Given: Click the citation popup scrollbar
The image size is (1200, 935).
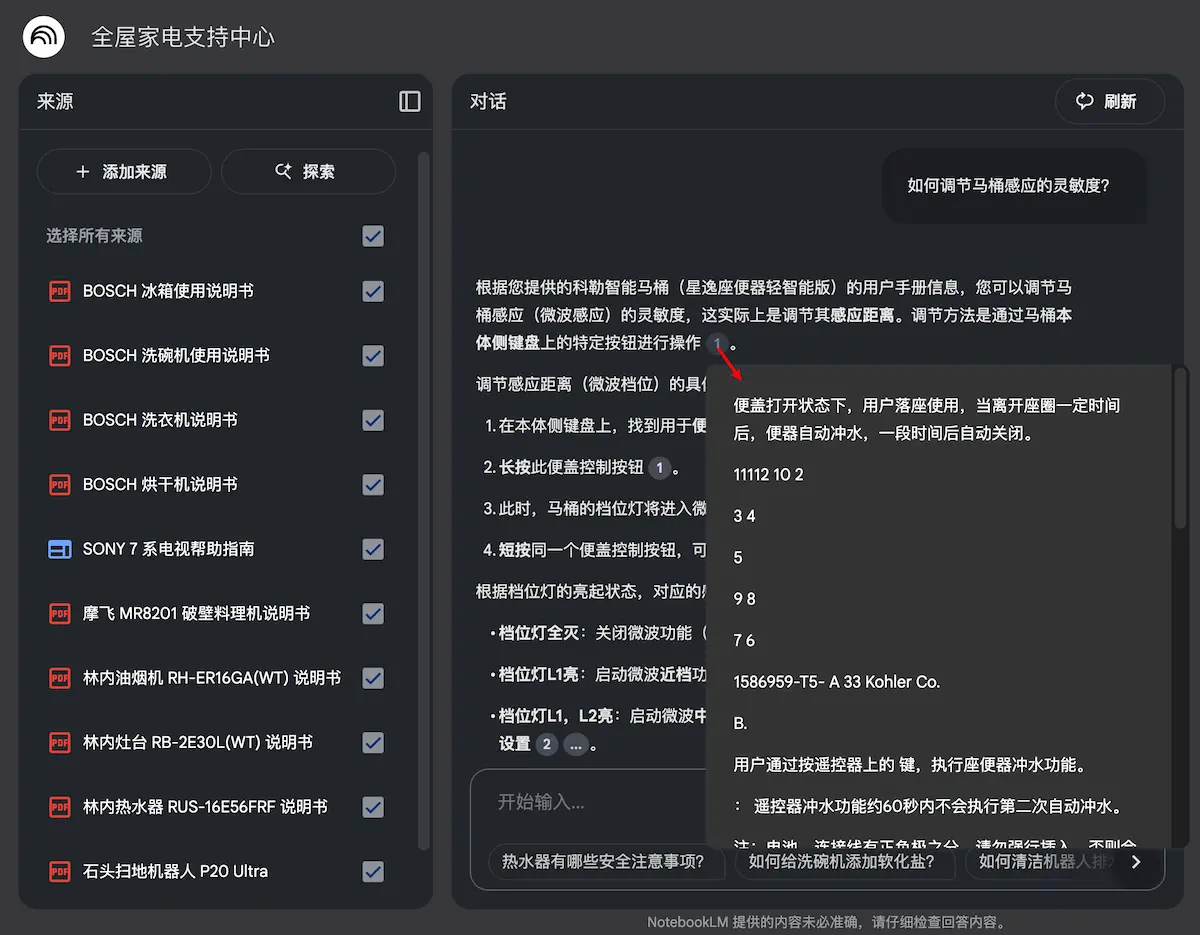Looking at the screenshot, I should tap(1180, 450).
